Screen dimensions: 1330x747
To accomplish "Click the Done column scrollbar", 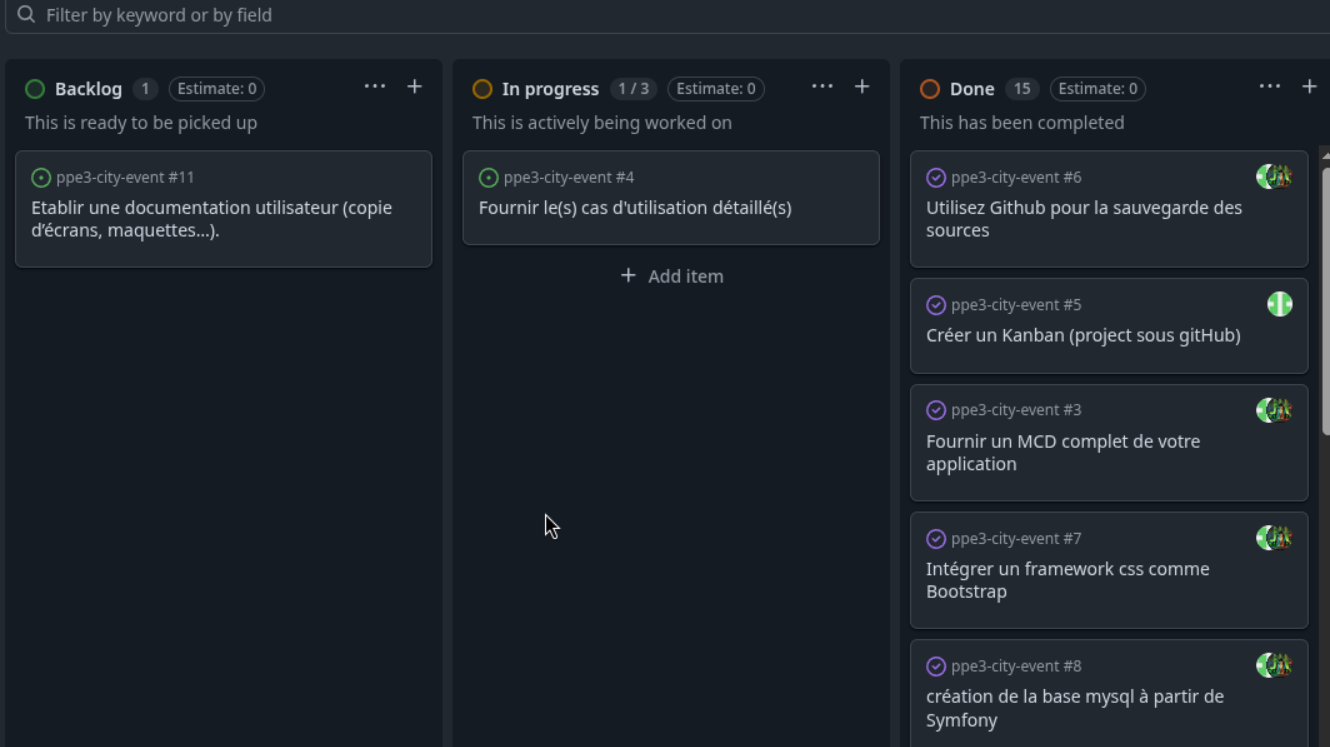I will [x=1324, y=300].
